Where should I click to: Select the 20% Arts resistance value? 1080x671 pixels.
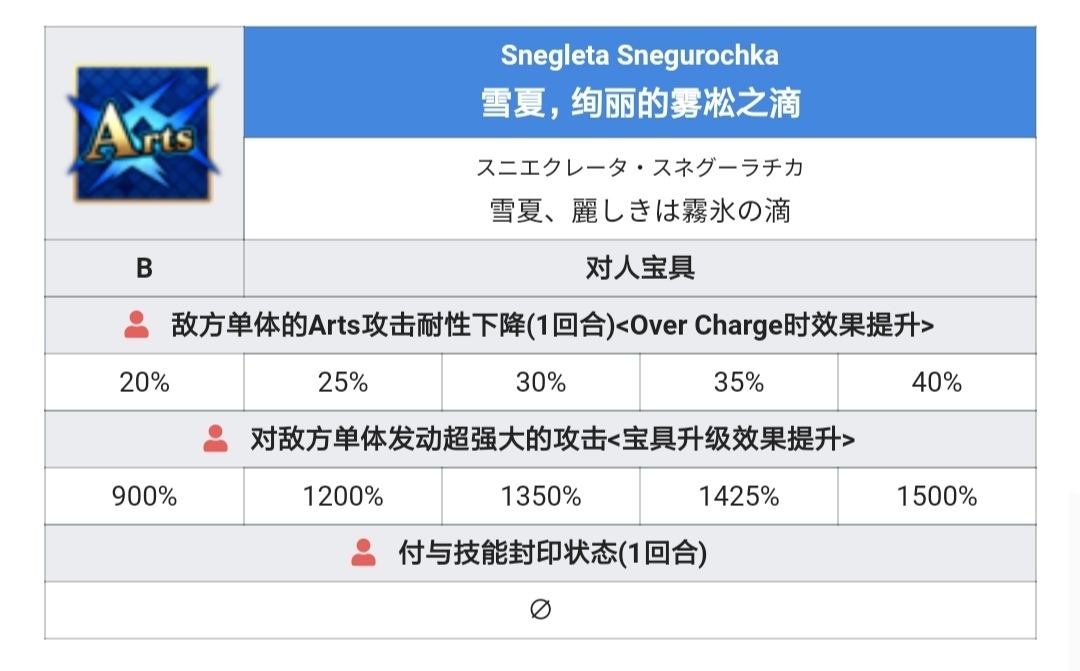pos(144,383)
